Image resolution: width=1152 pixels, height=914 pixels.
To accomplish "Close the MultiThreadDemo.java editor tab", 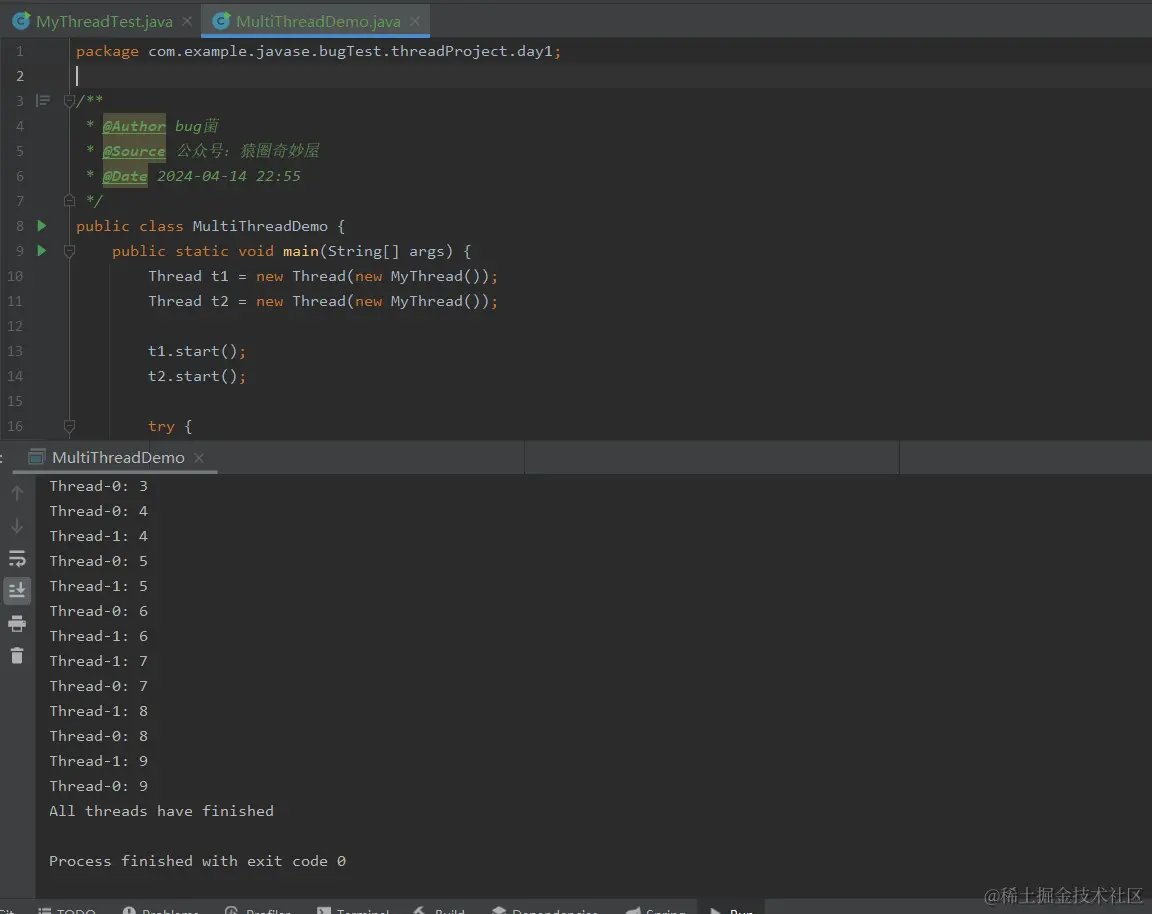I will (415, 21).
